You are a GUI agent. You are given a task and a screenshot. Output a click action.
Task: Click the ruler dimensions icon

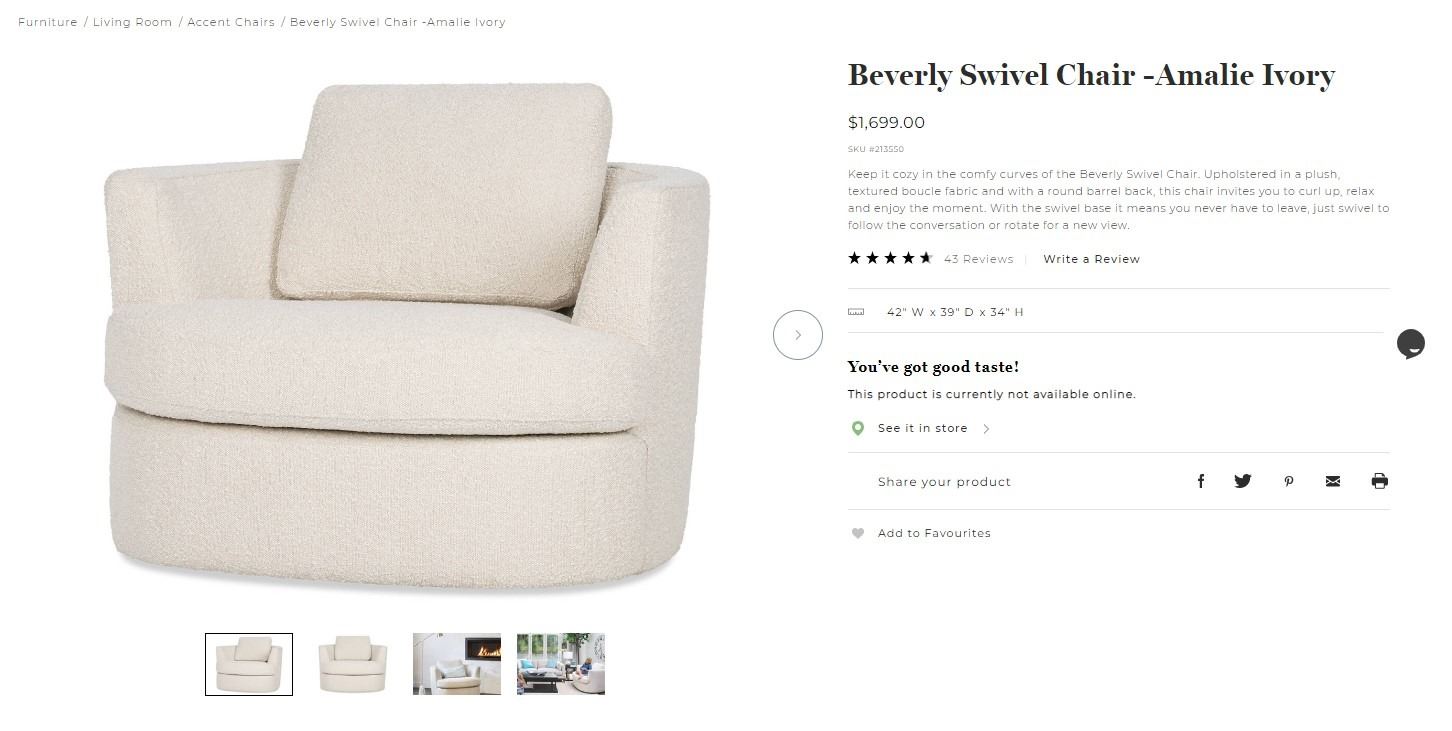(x=856, y=312)
